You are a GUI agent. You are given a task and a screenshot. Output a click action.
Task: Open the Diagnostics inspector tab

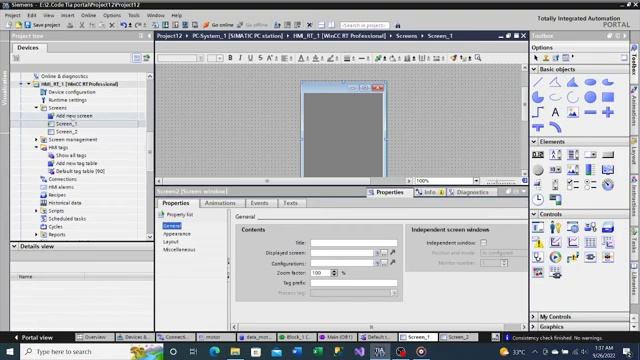click(472, 192)
